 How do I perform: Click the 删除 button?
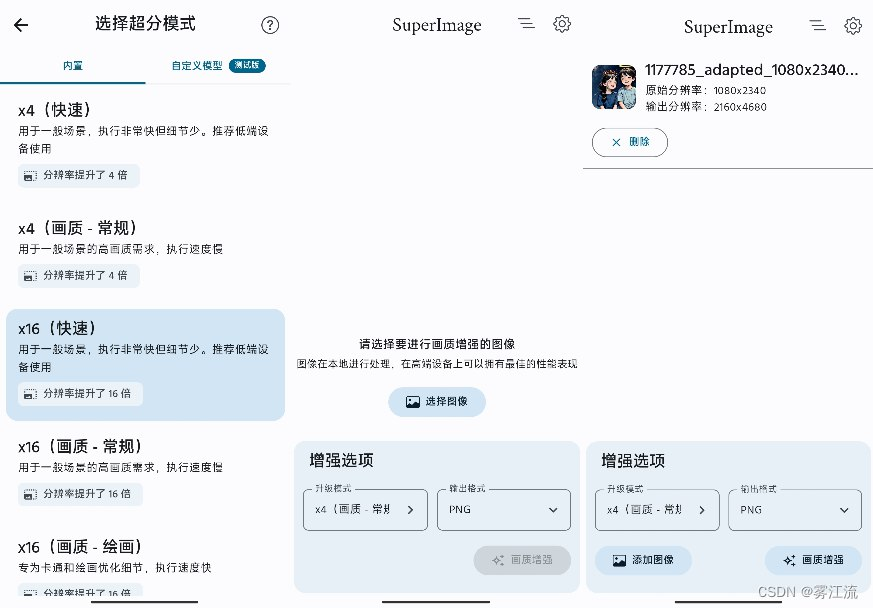(x=630, y=142)
